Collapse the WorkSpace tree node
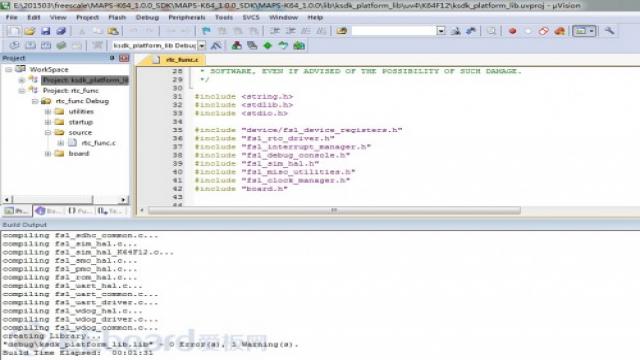Screen dimensions: 640x360 tap(9, 69)
